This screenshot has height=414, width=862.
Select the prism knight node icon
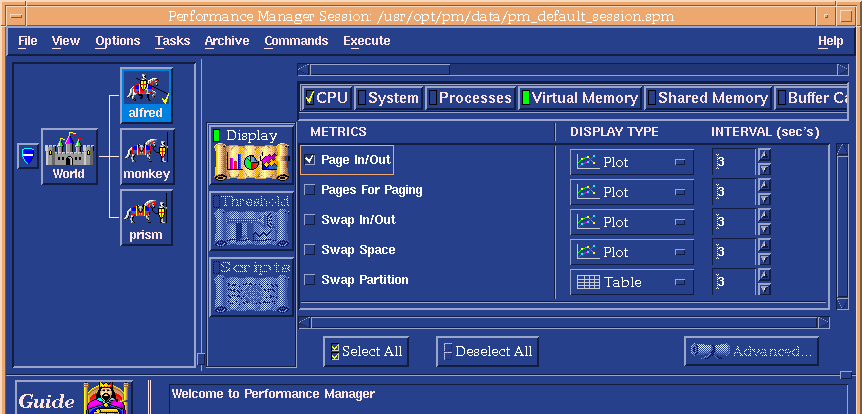[146, 218]
